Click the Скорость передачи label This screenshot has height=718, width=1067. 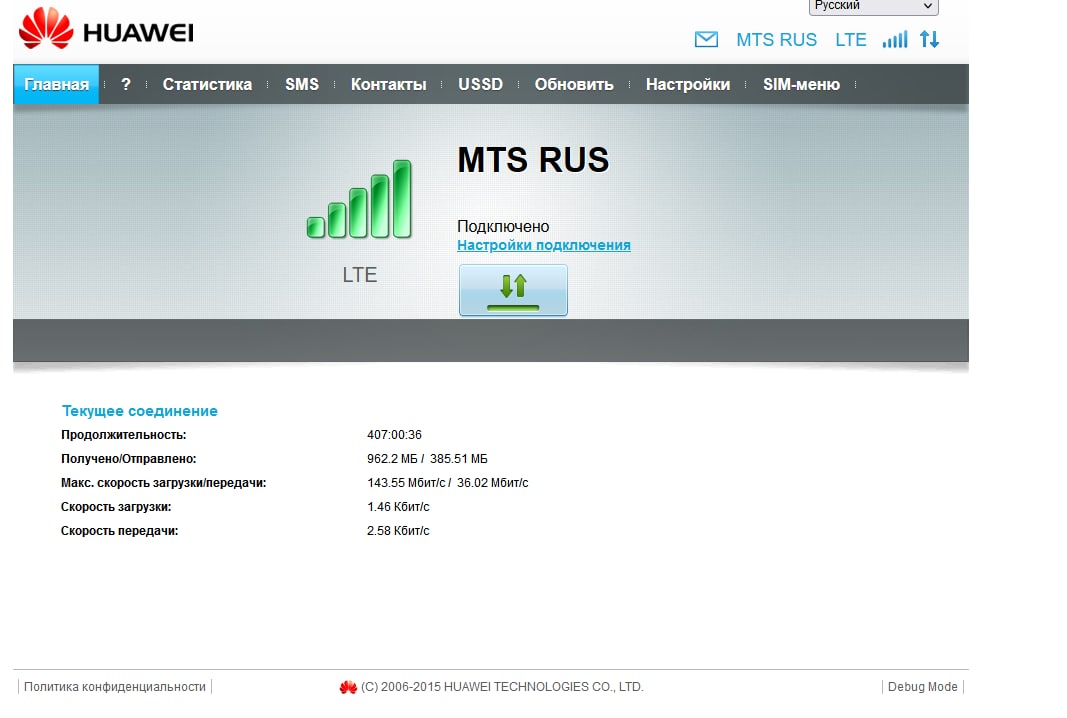click(119, 530)
